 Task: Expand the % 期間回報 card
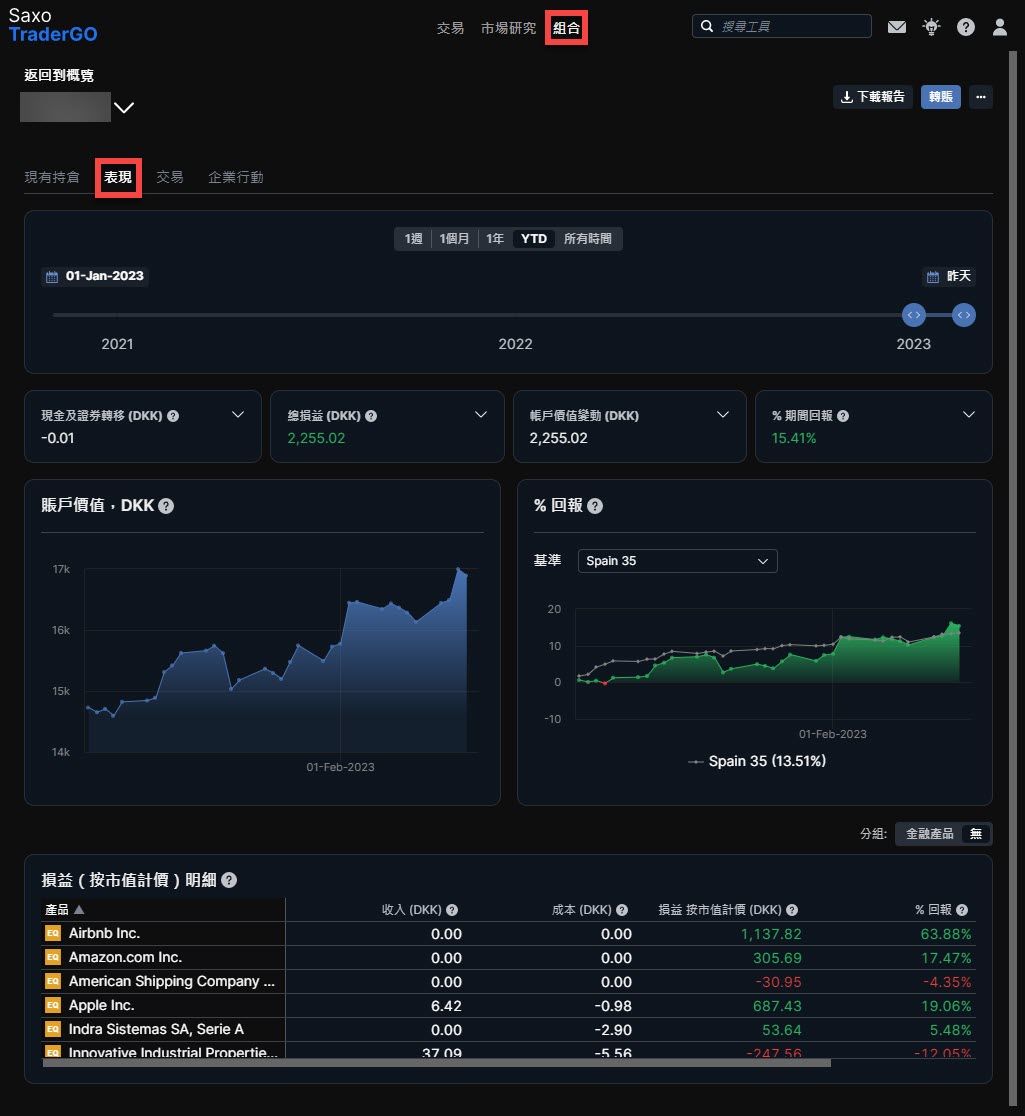click(x=969, y=415)
